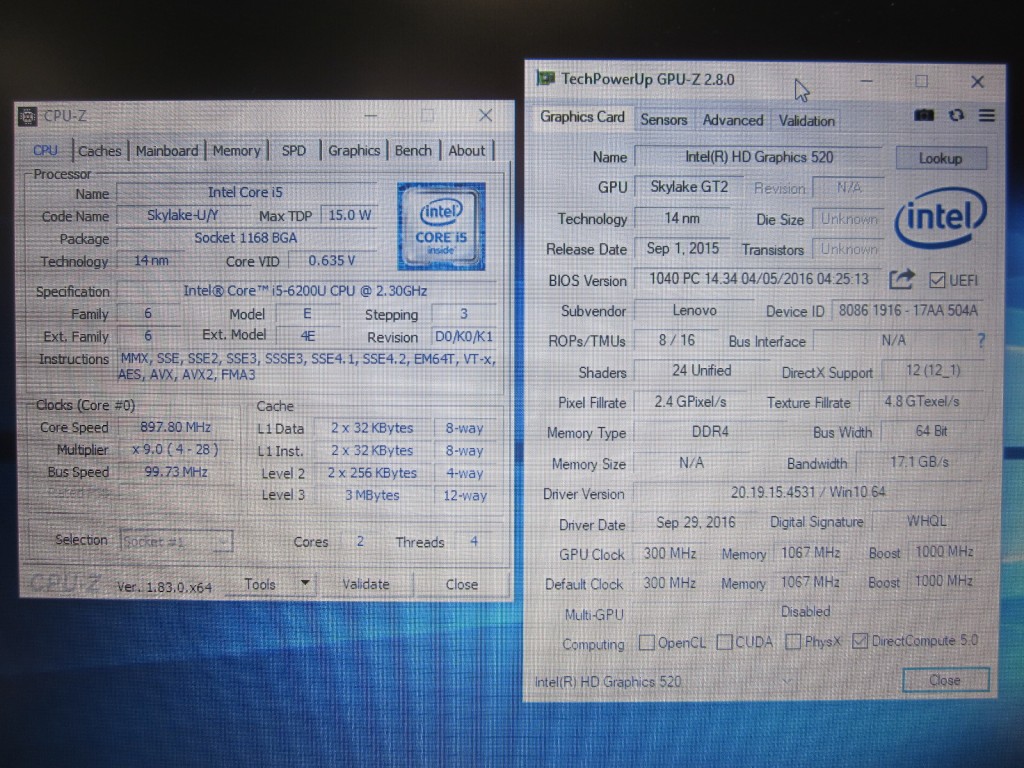Open the Advanced tab in GPU-Z
1024x768 pixels.
733,121
